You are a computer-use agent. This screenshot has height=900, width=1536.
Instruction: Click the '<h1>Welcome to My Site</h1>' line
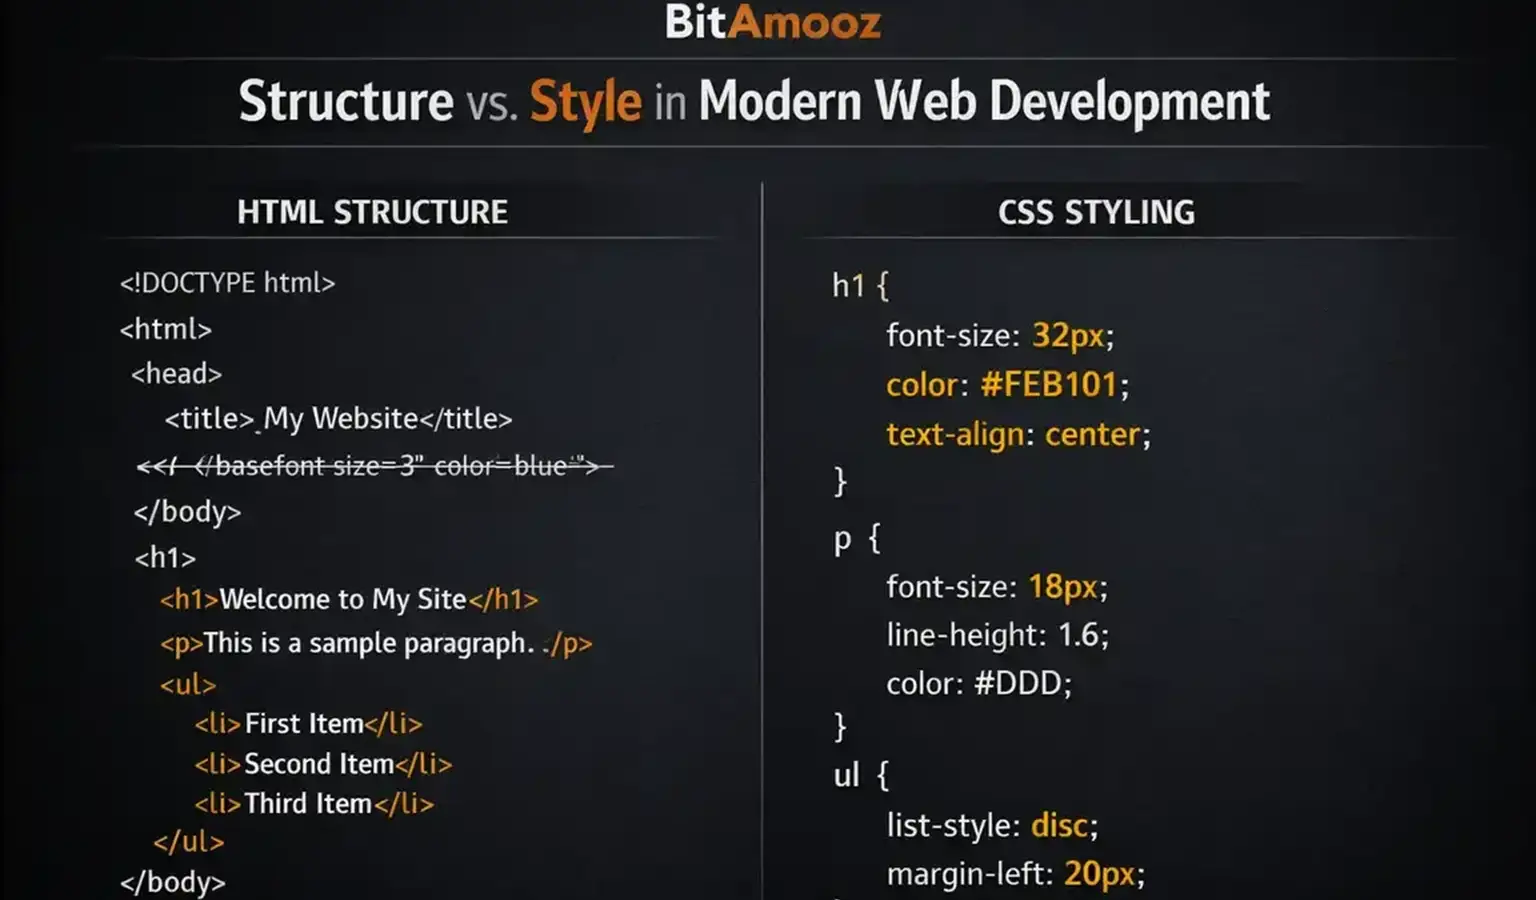tap(349, 600)
